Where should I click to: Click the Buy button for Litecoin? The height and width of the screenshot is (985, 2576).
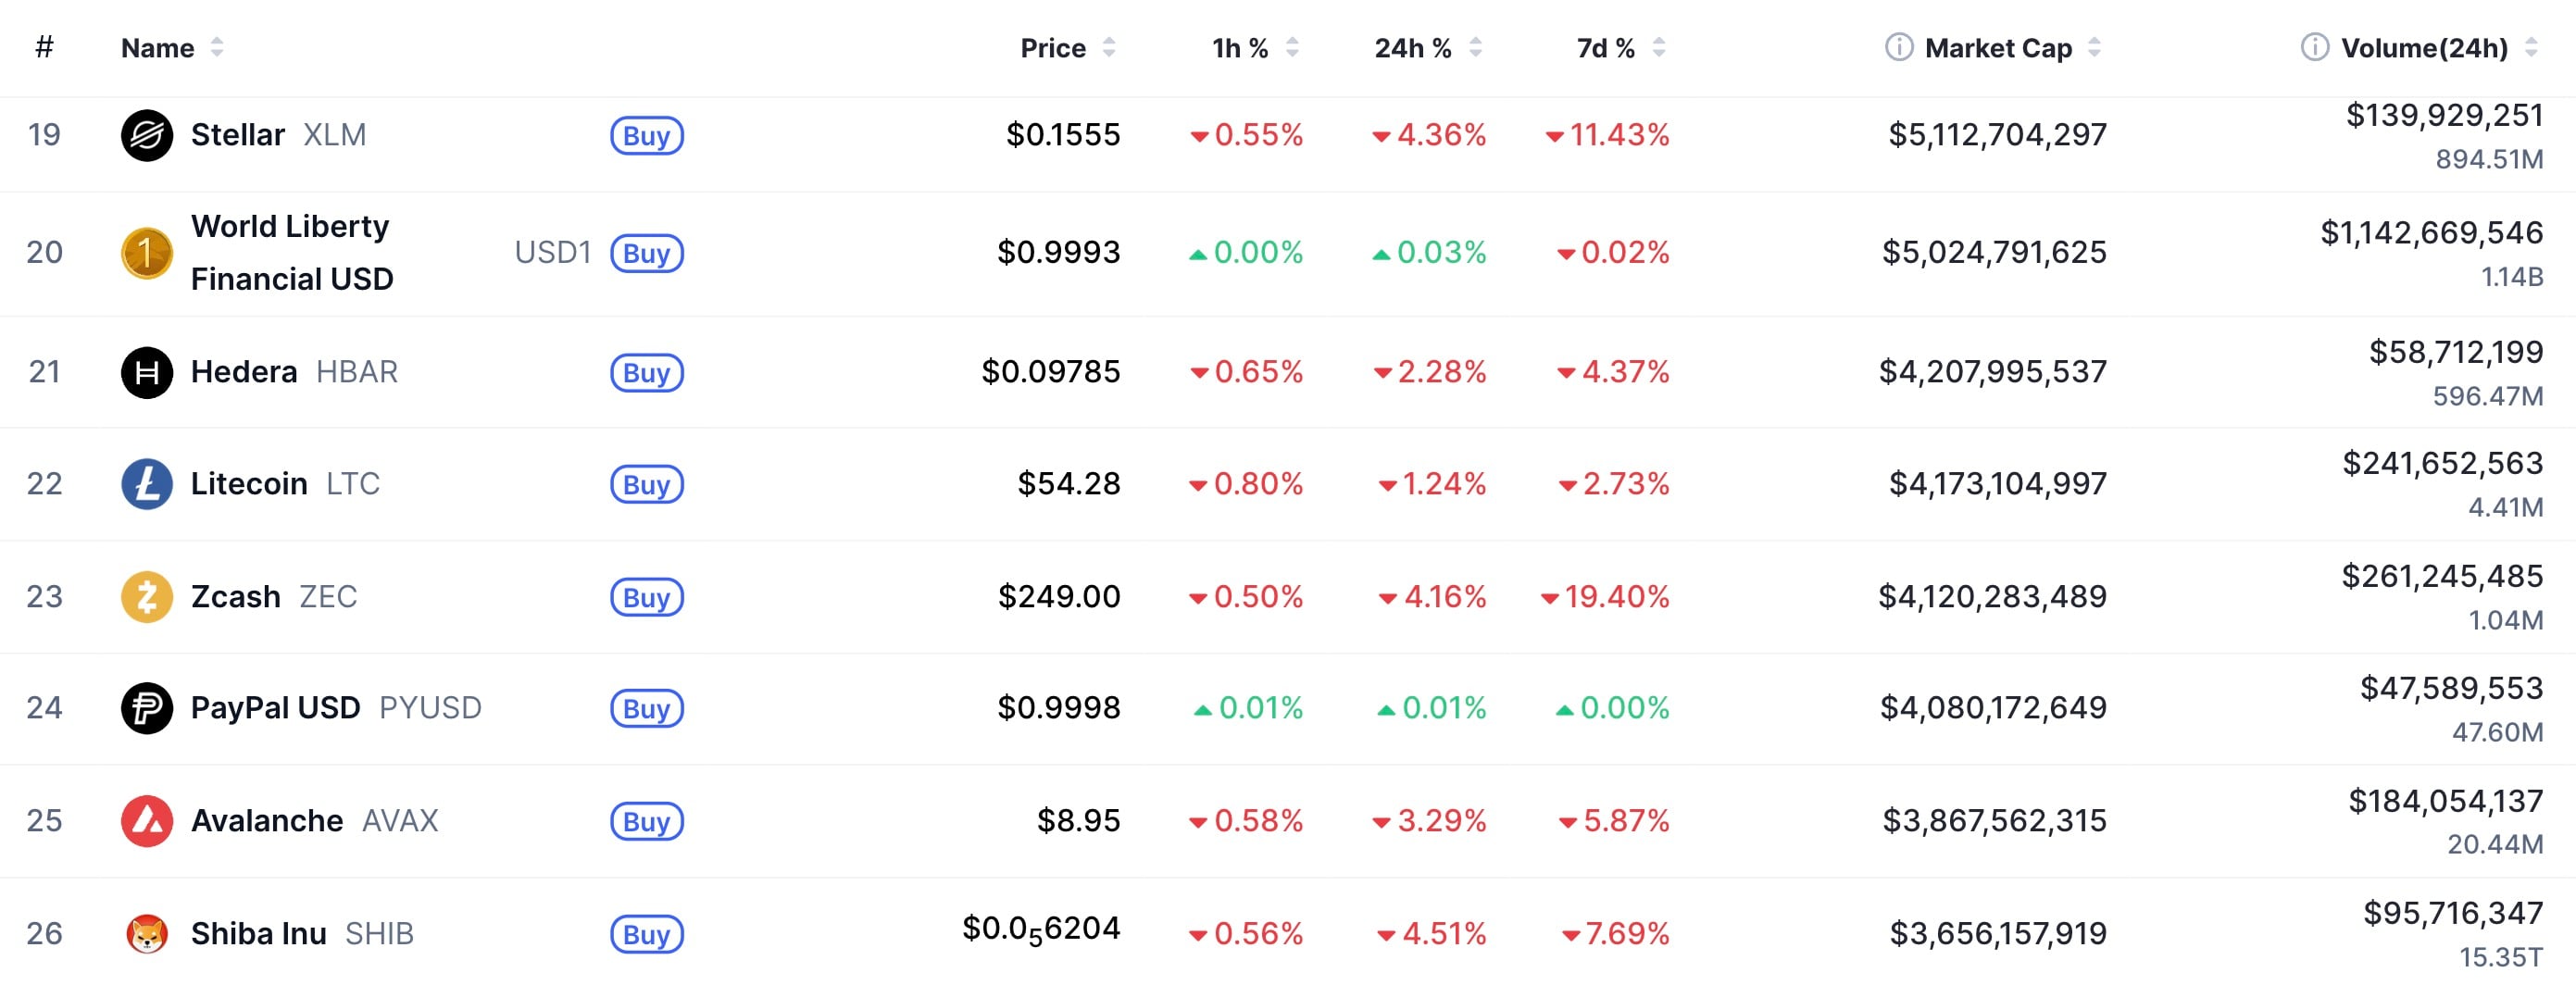[648, 484]
